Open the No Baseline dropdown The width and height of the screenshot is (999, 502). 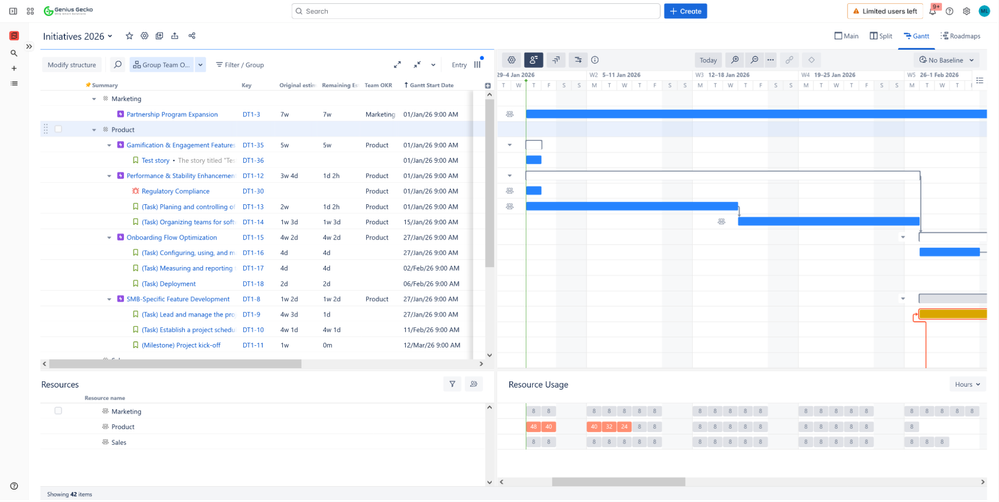[x=946, y=60]
